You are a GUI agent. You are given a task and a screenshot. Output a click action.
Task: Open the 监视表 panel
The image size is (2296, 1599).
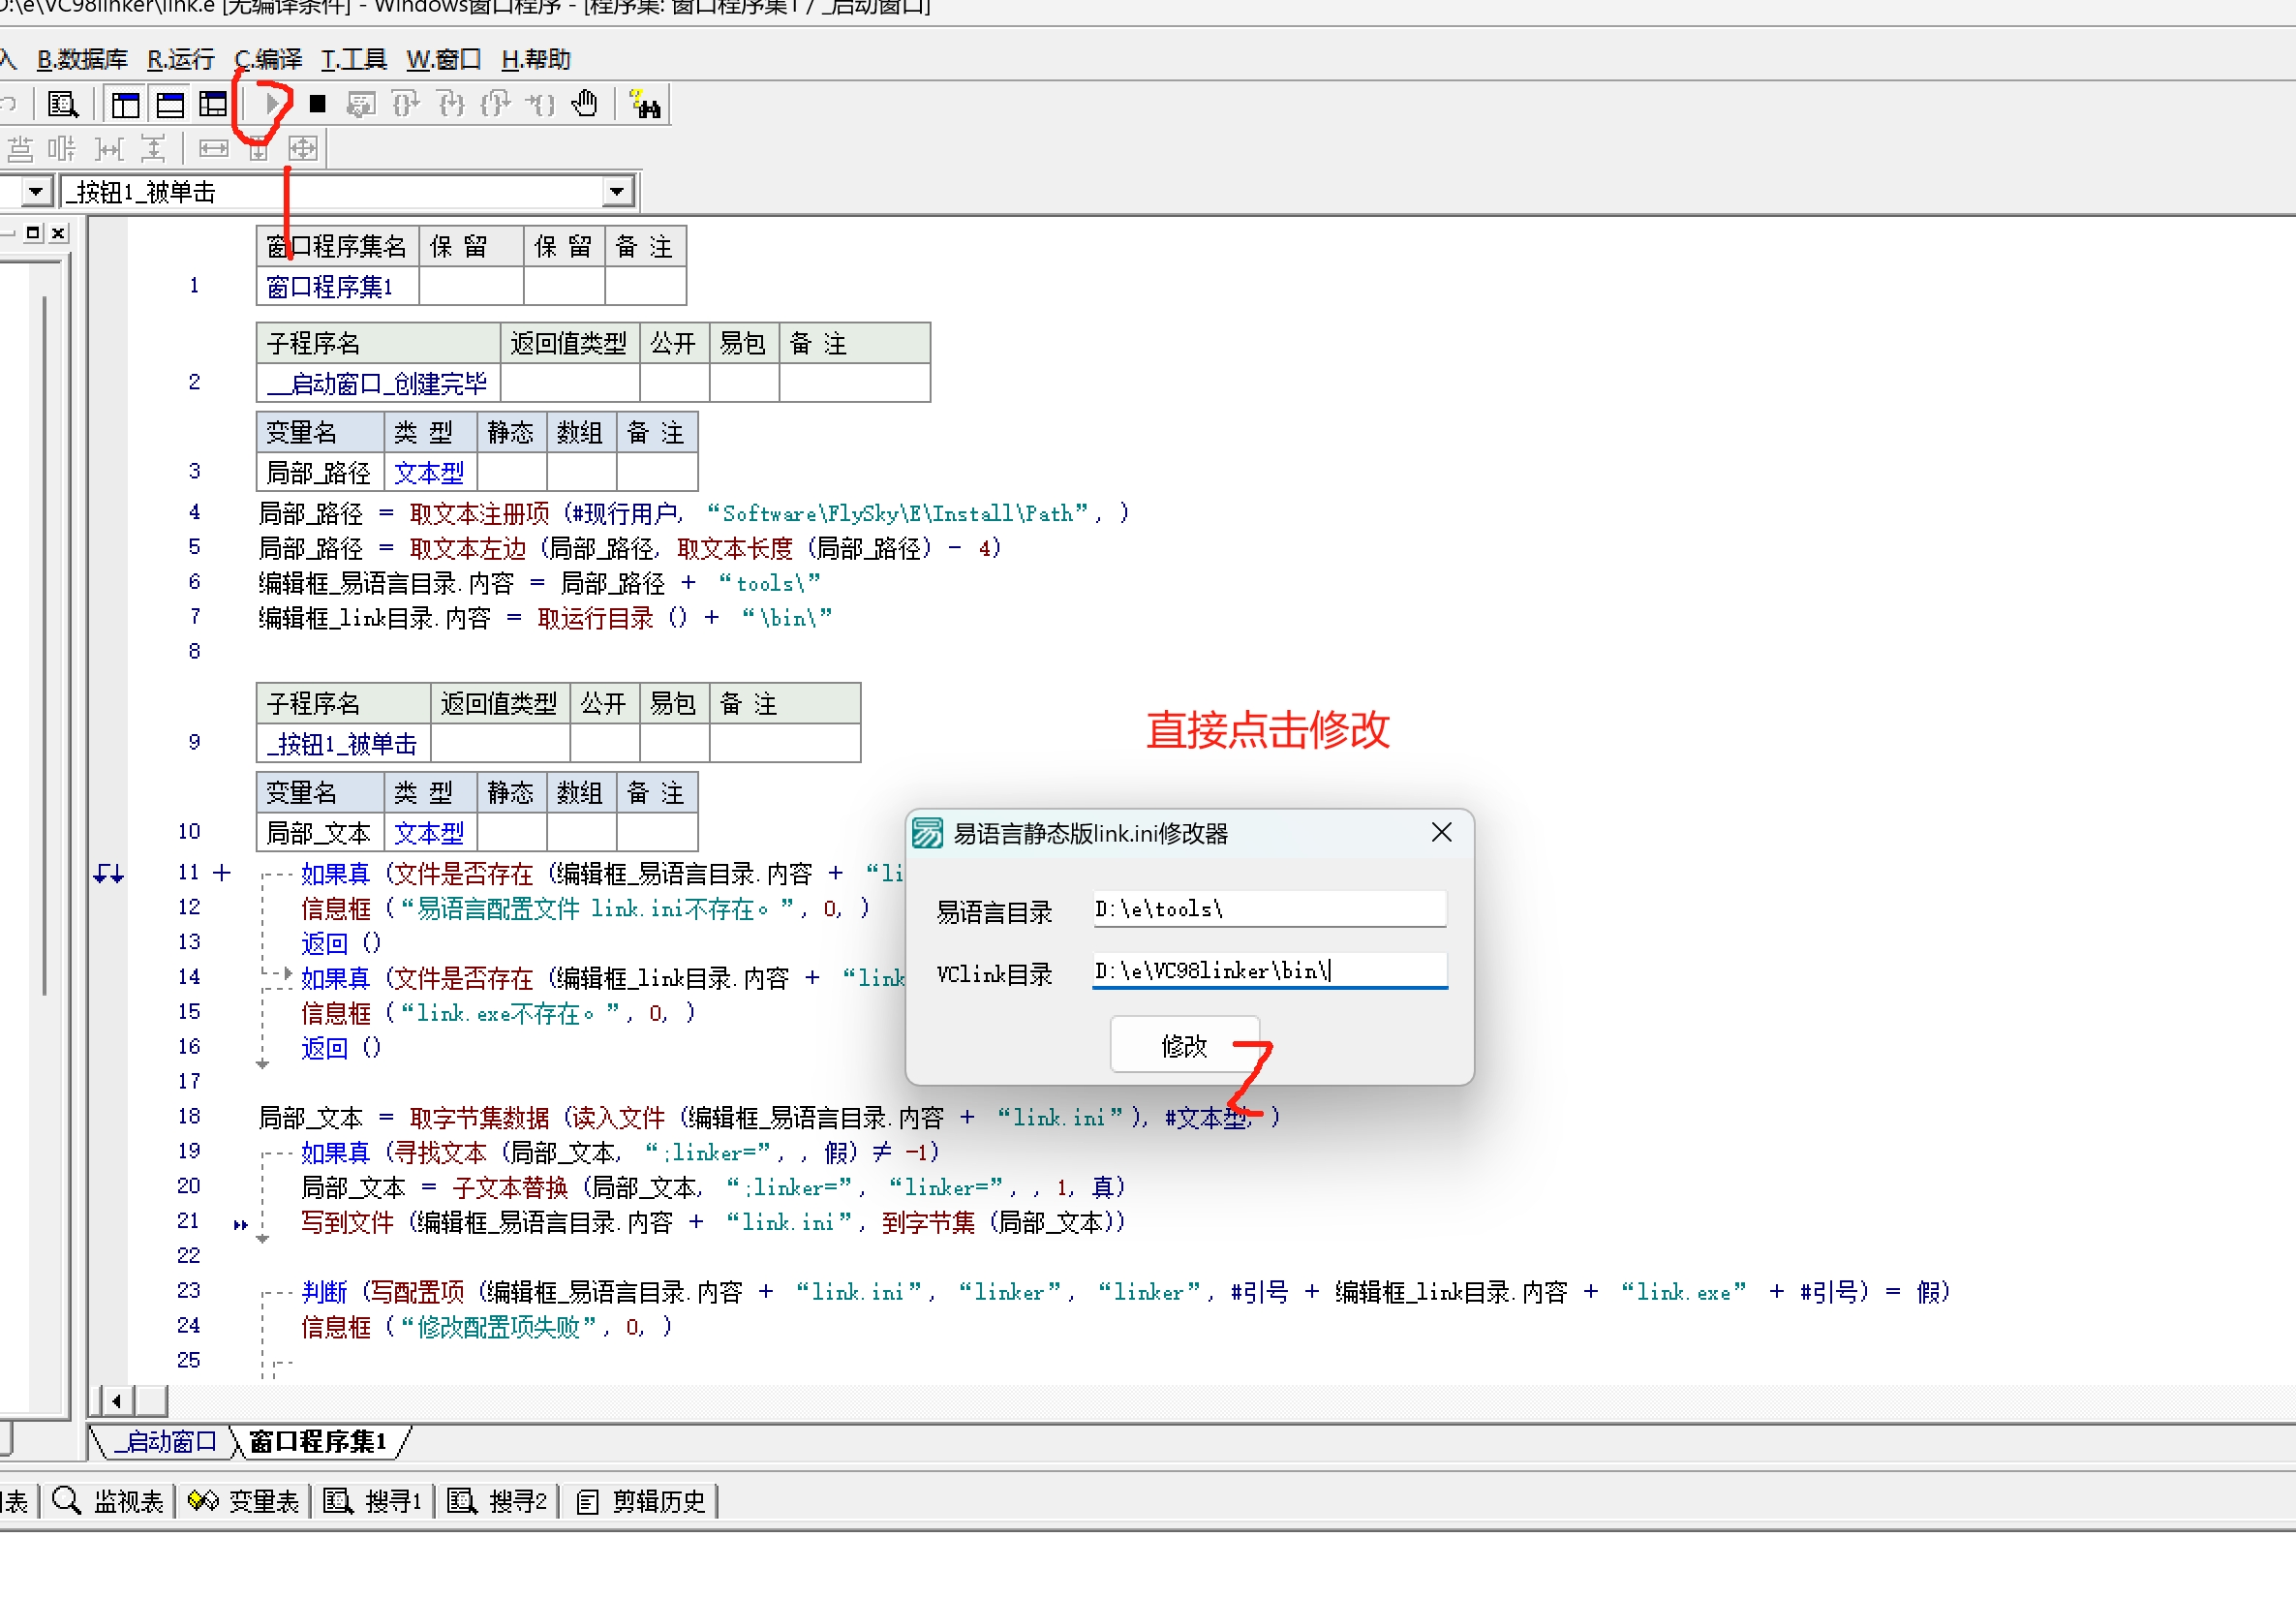(x=109, y=1501)
